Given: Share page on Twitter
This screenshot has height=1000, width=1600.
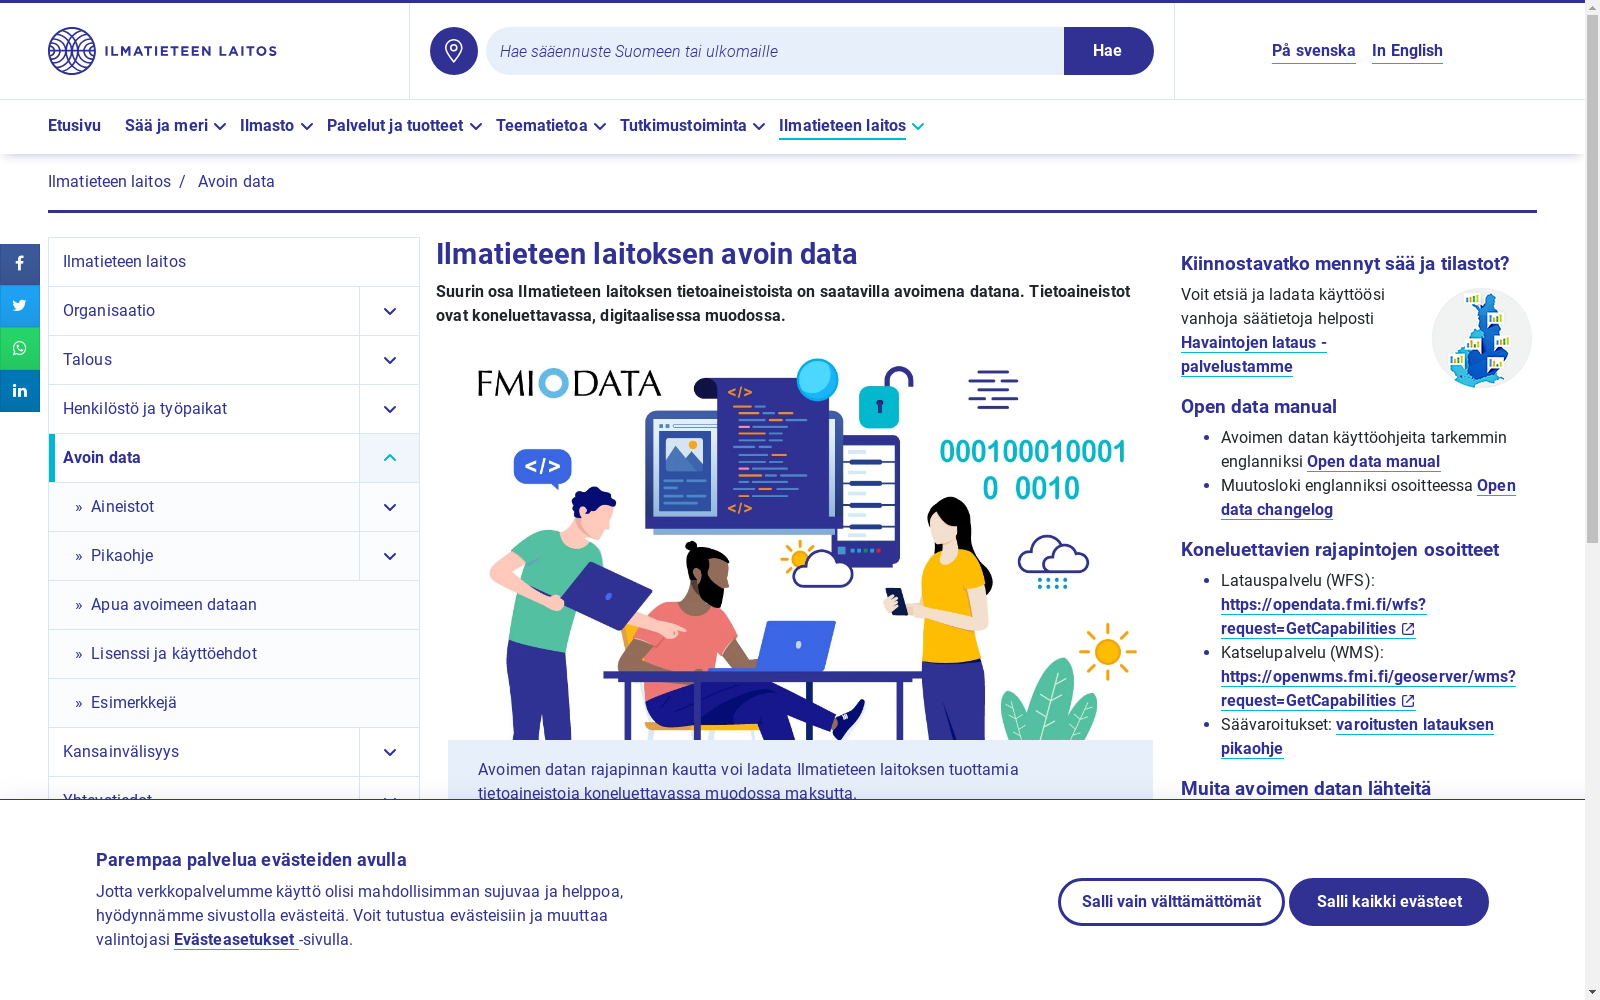Looking at the screenshot, I should [20, 307].
